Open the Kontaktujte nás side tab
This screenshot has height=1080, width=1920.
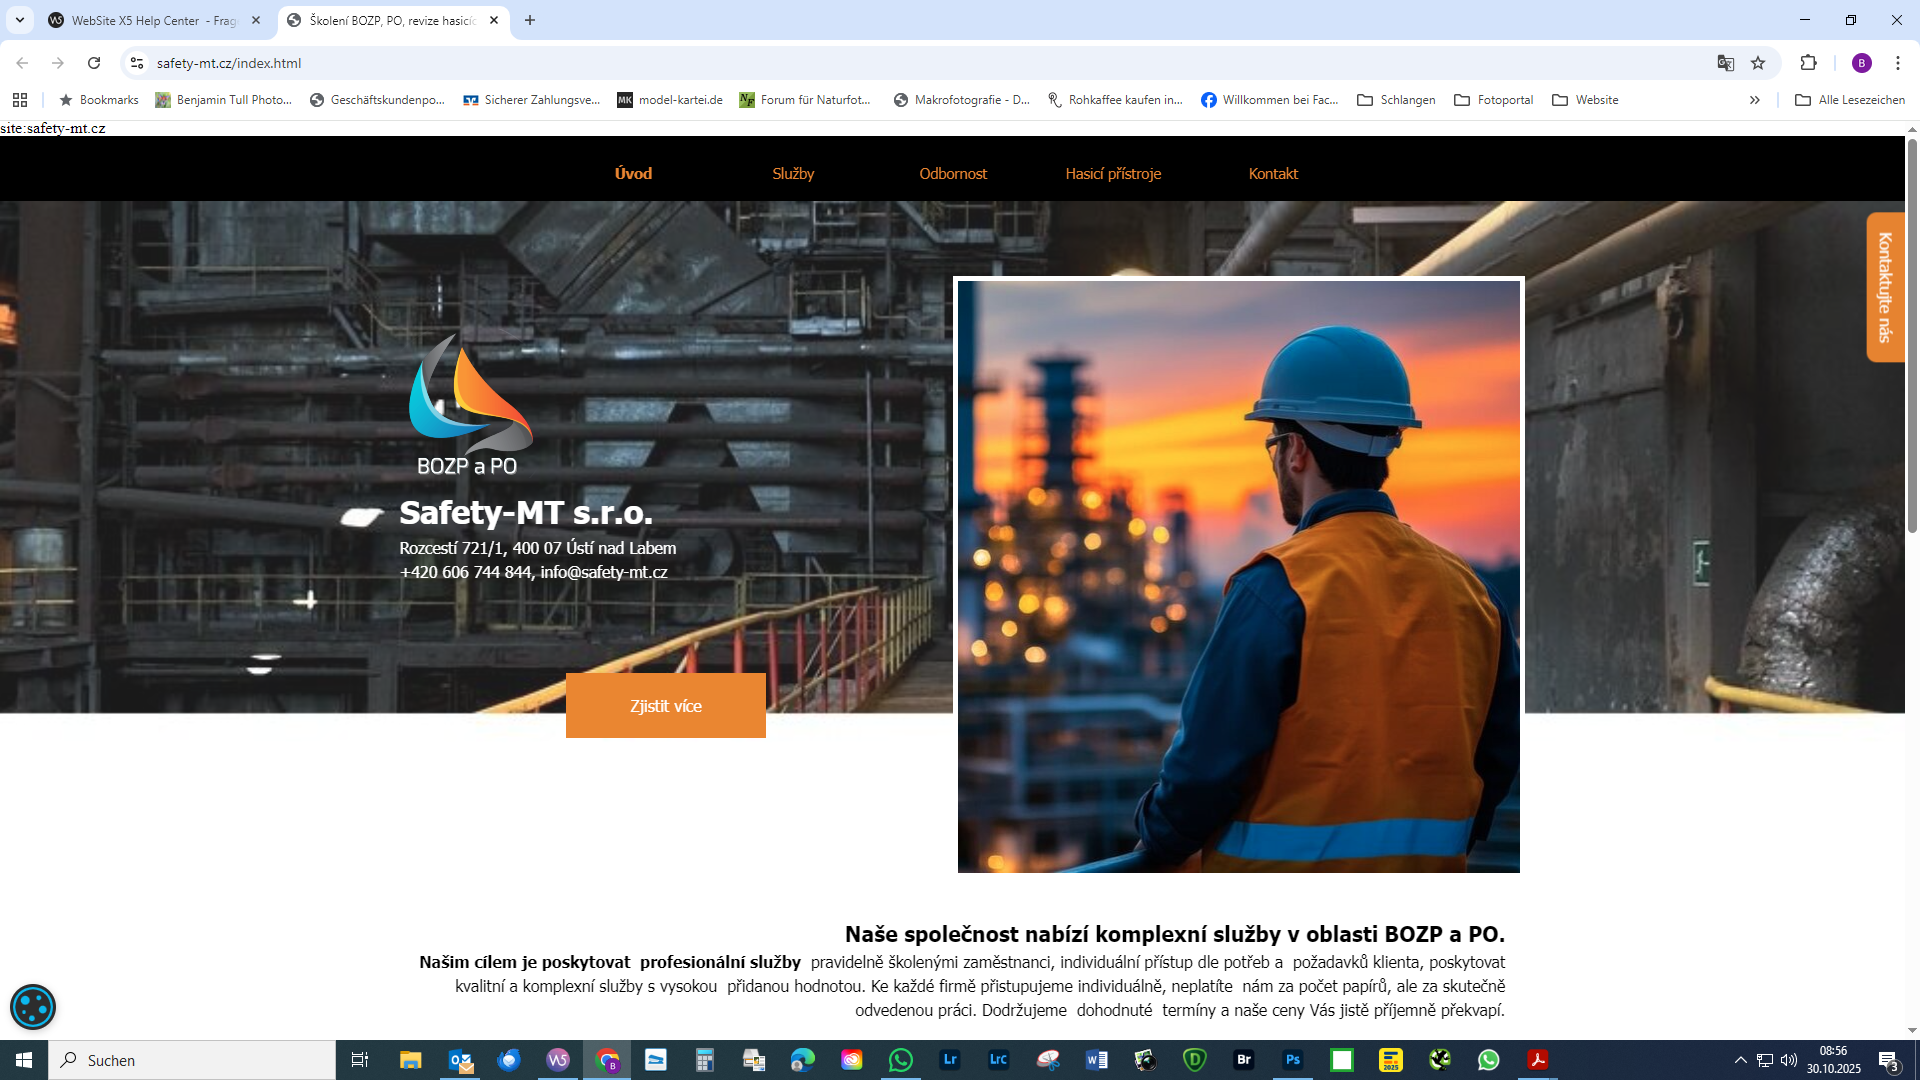(x=1885, y=287)
